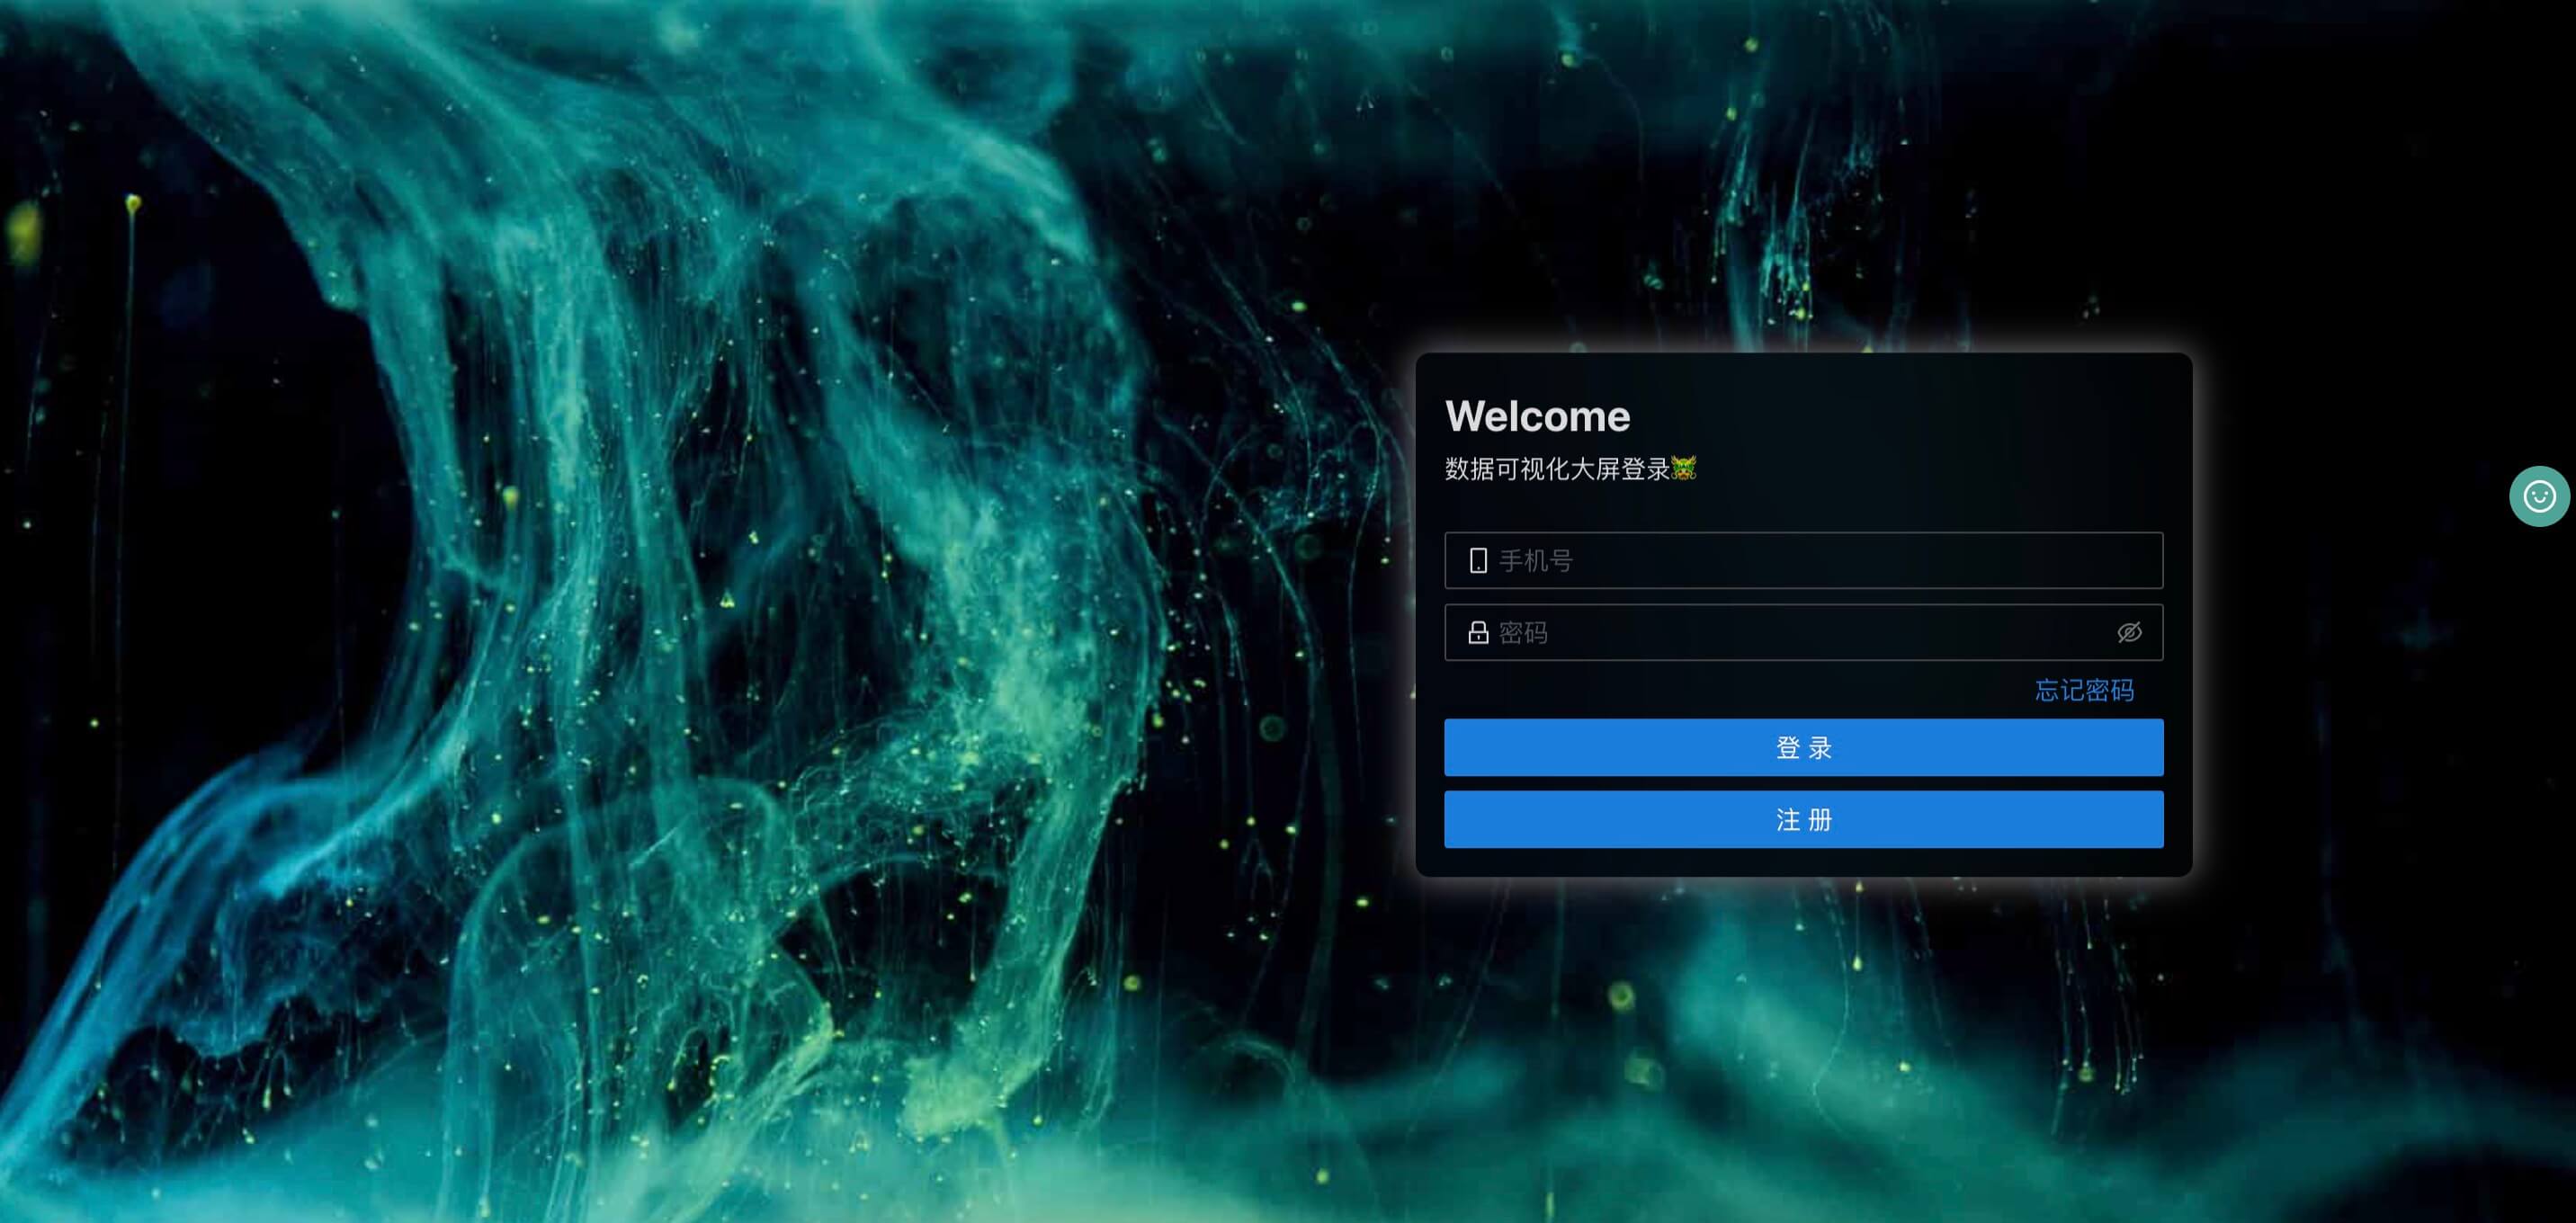Click the 登录 login button
Screen dimensions: 2576x1223
click(1803, 747)
